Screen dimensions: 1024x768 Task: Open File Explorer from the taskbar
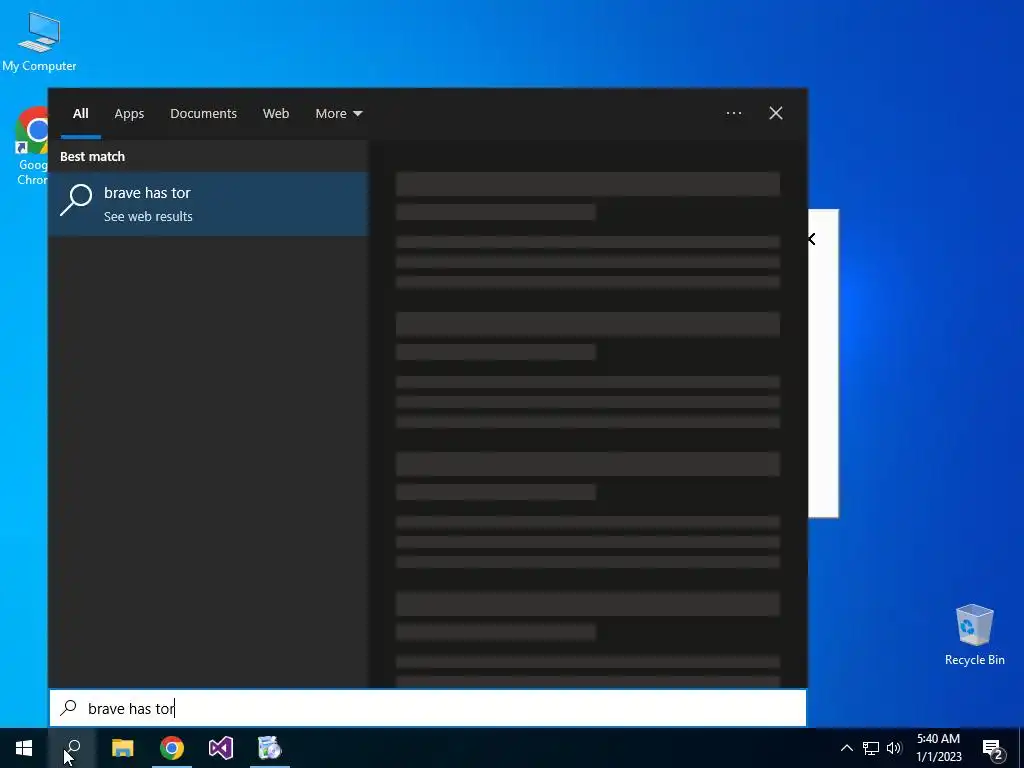(x=122, y=748)
